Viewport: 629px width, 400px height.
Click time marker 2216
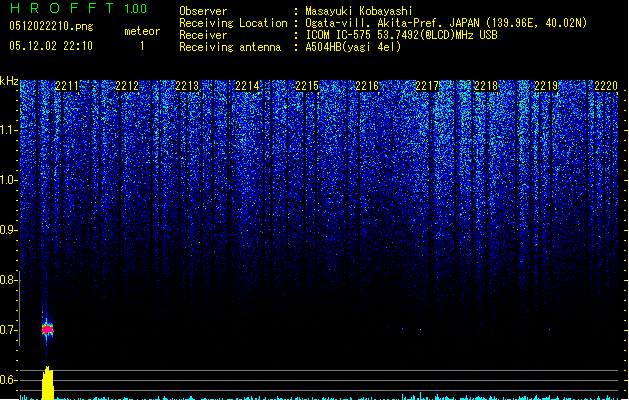[x=367, y=86]
